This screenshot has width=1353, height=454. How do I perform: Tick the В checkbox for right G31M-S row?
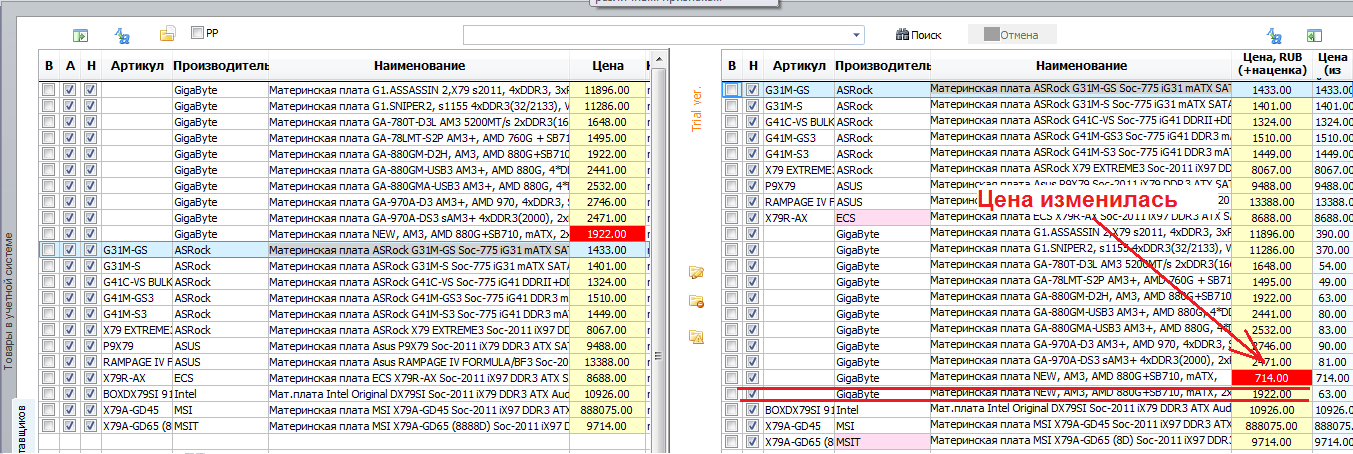tap(732, 105)
